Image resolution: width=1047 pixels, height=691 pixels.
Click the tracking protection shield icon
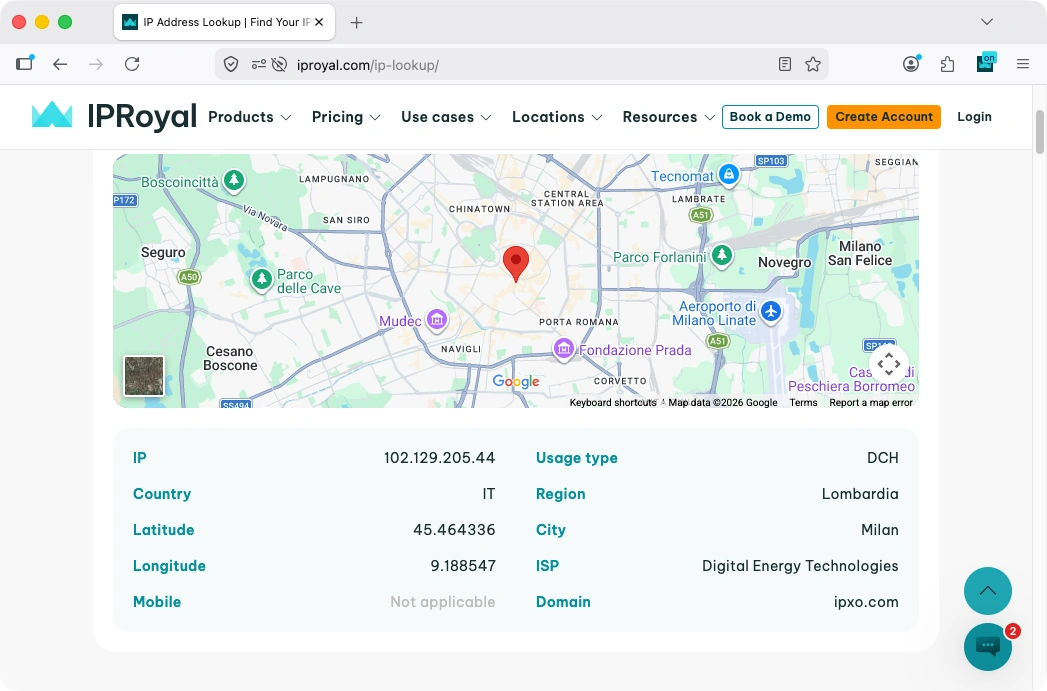tap(231, 65)
